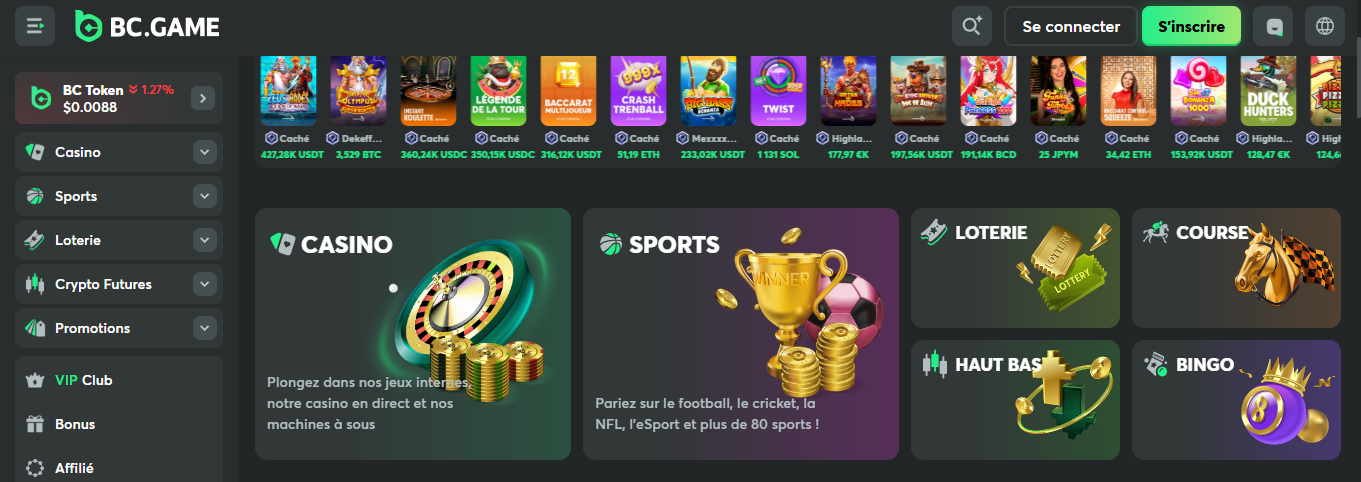This screenshot has height=482, width=1361.
Task: Open Bonus gift icon in sidebar
Action: coord(35,424)
